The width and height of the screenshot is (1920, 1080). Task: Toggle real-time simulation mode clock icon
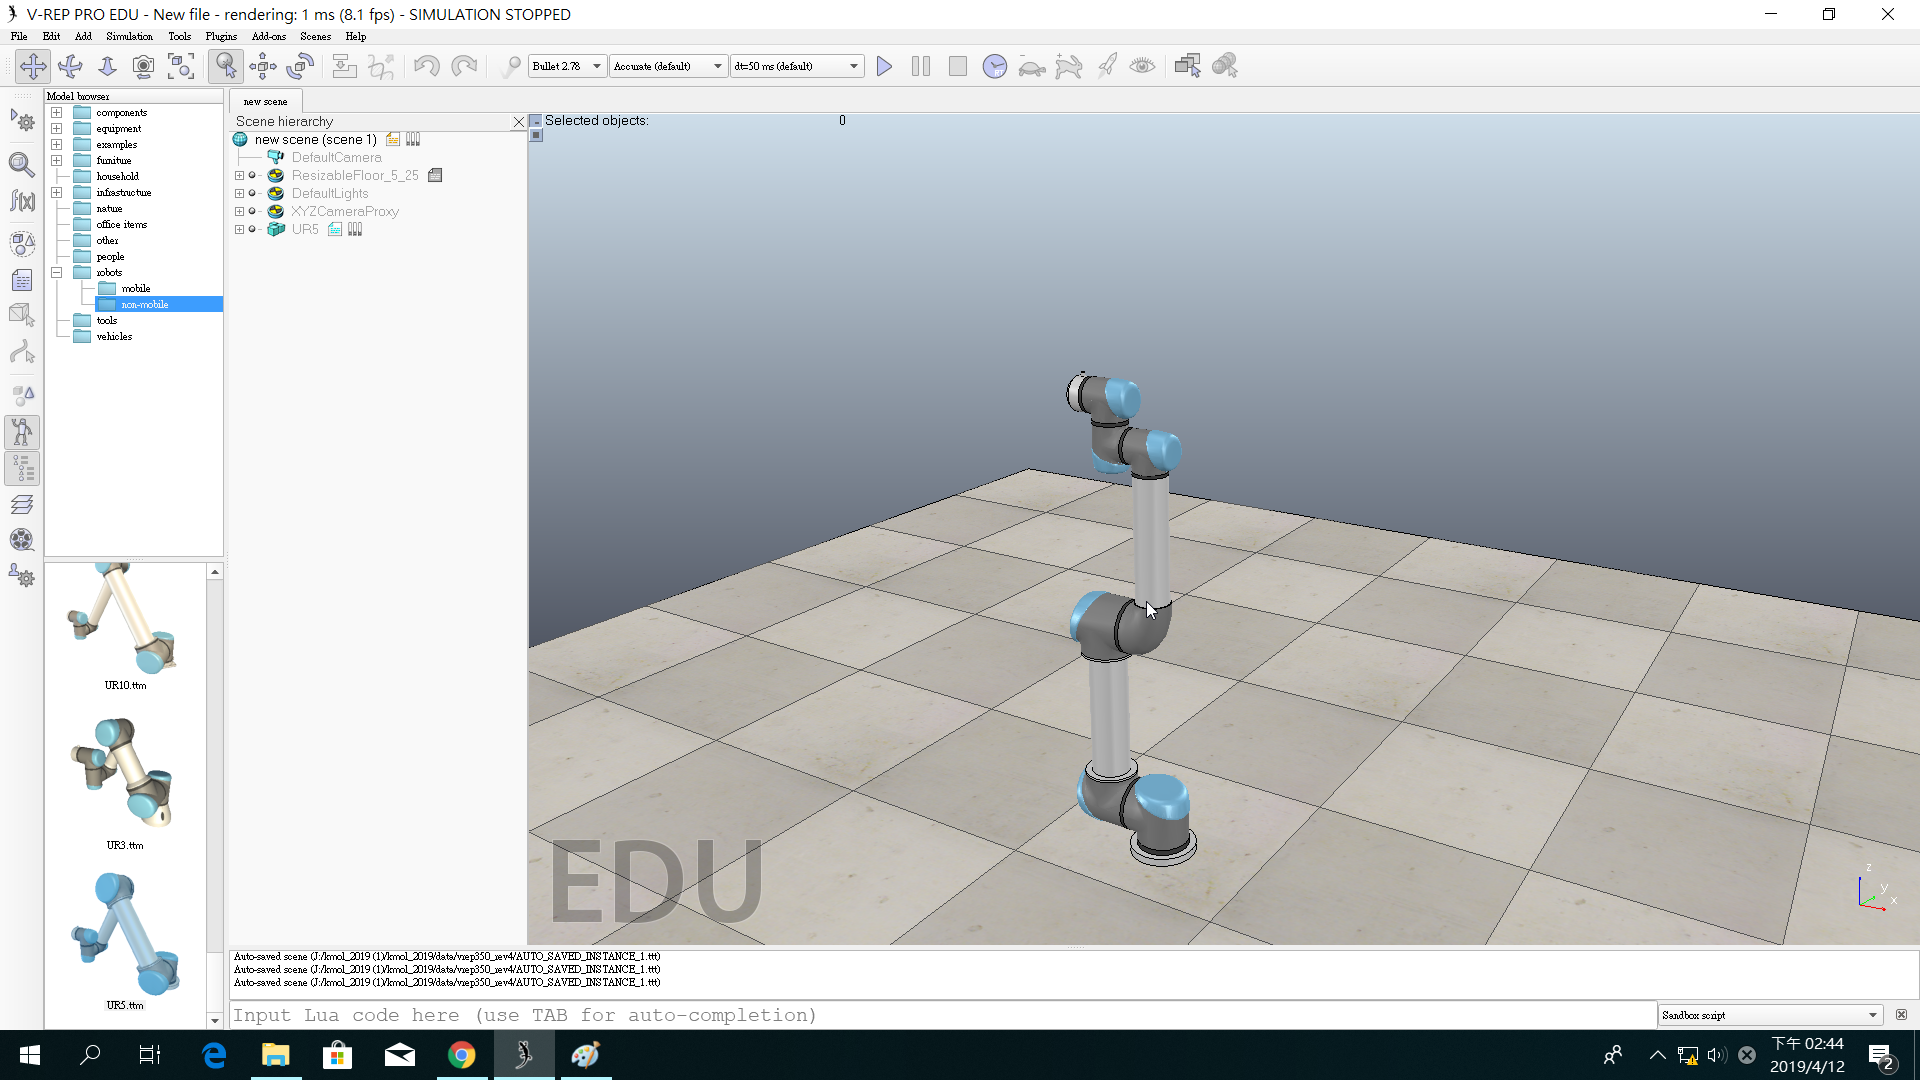point(994,66)
